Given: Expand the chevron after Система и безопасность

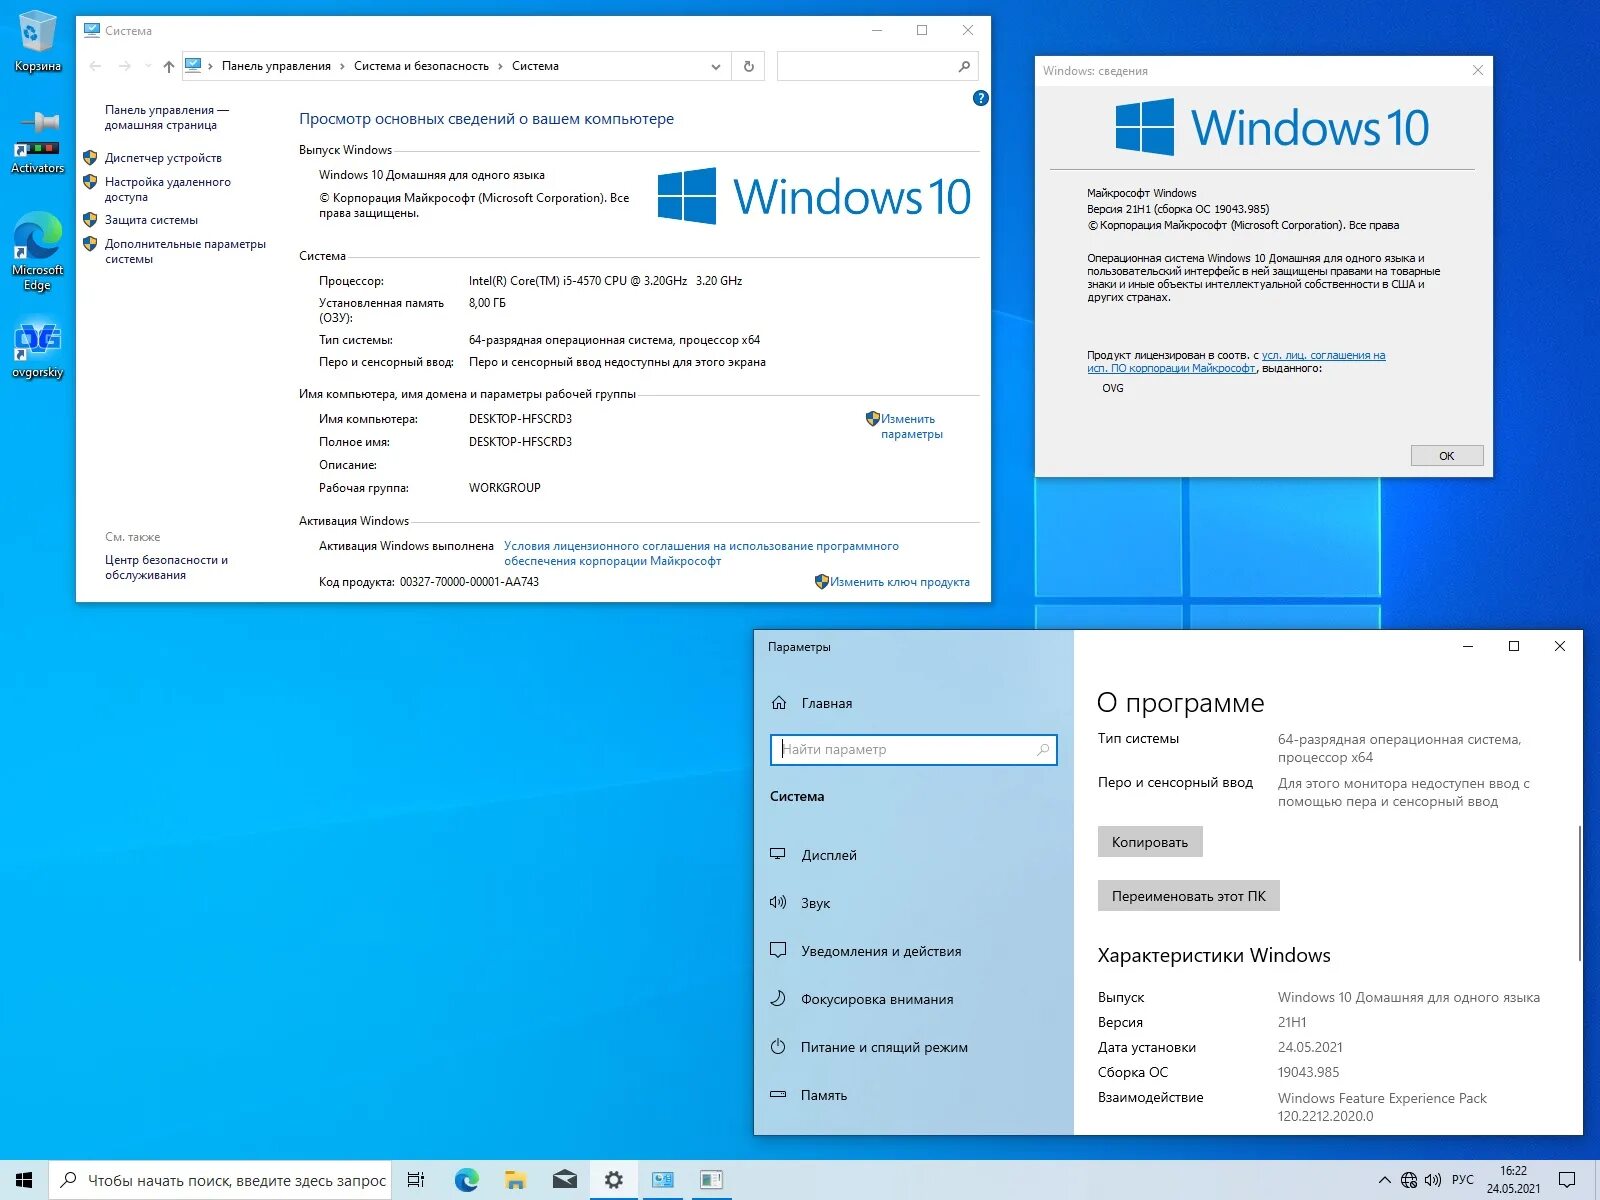Looking at the screenshot, I should pos(500,66).
